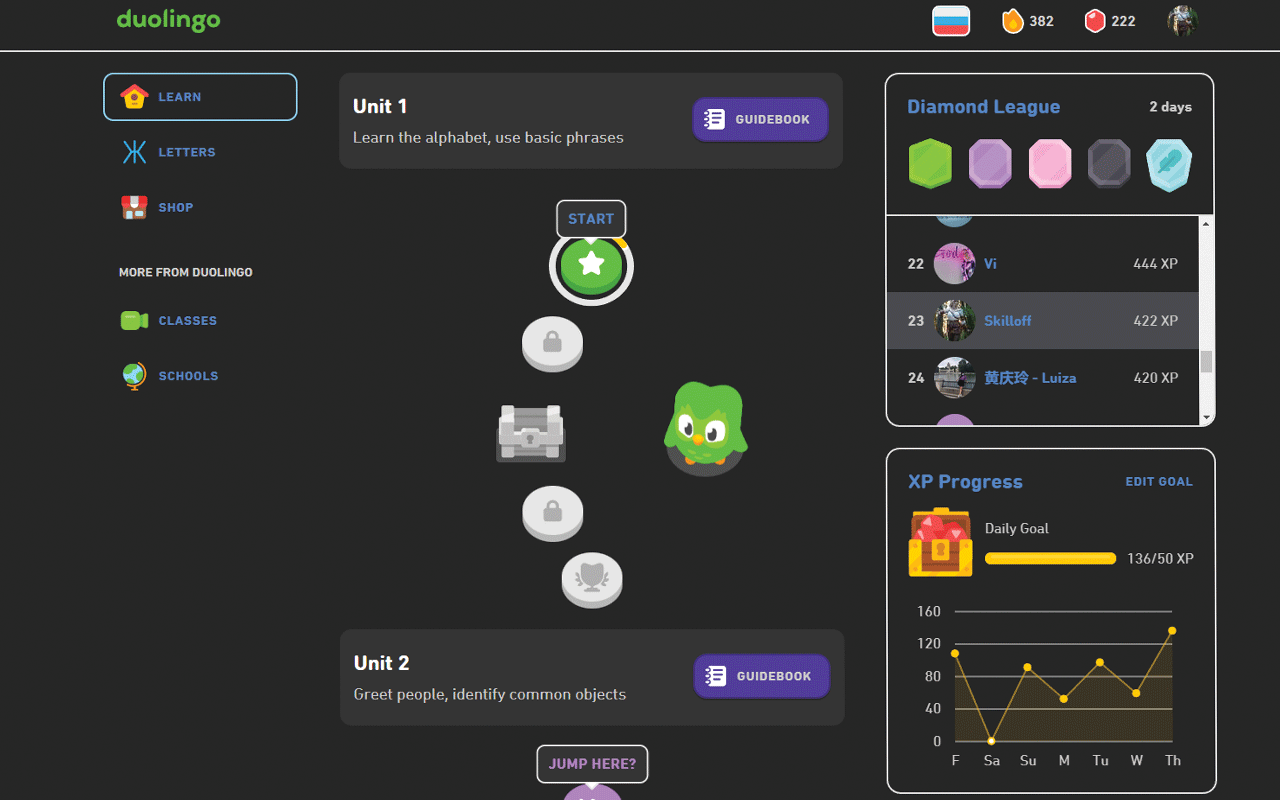
Task: Open the Unit 2 Guidebook
Action: tap(762, 677)
